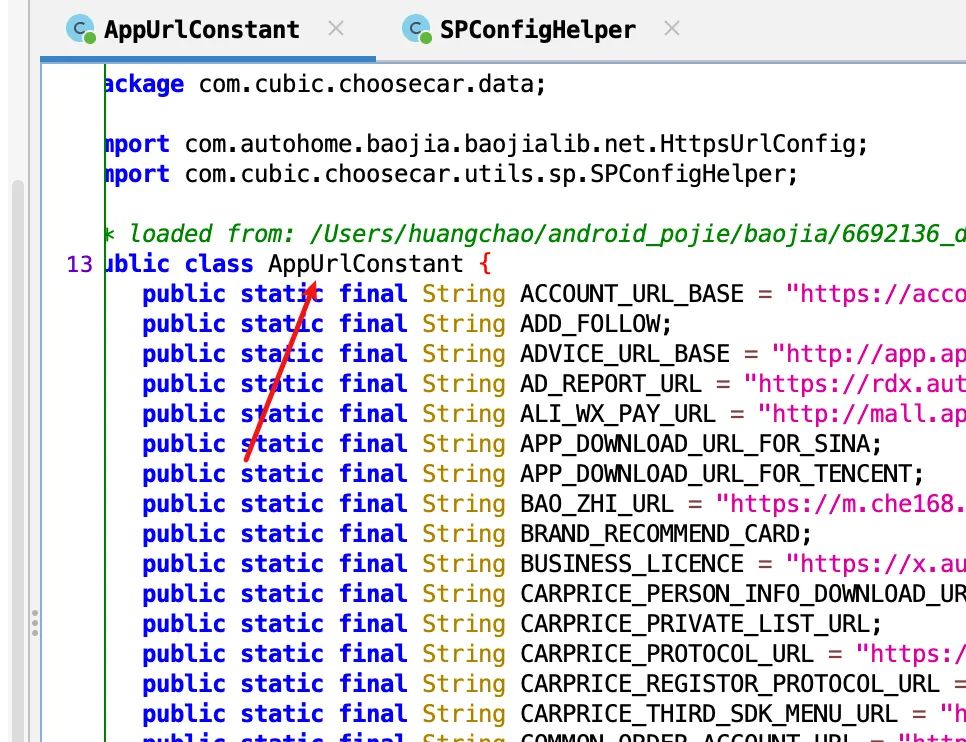966x742 pixels.
Task: Click the HttpsUrlConfig import statement
Action: [x=487, y=145]
